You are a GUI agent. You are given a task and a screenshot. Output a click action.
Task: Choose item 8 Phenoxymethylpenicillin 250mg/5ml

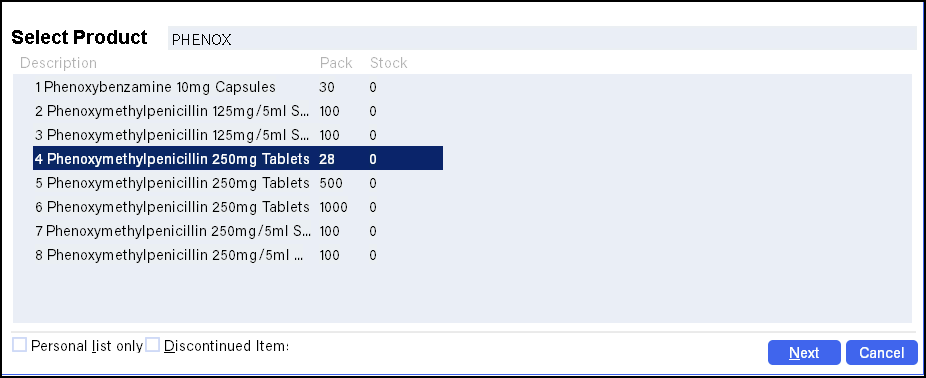(238, 255)
